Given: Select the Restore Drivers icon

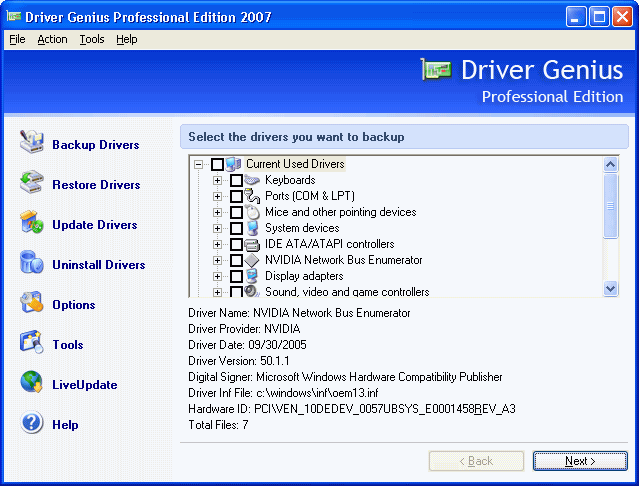Looking at the screenshot, I should (x=32, y=184).
